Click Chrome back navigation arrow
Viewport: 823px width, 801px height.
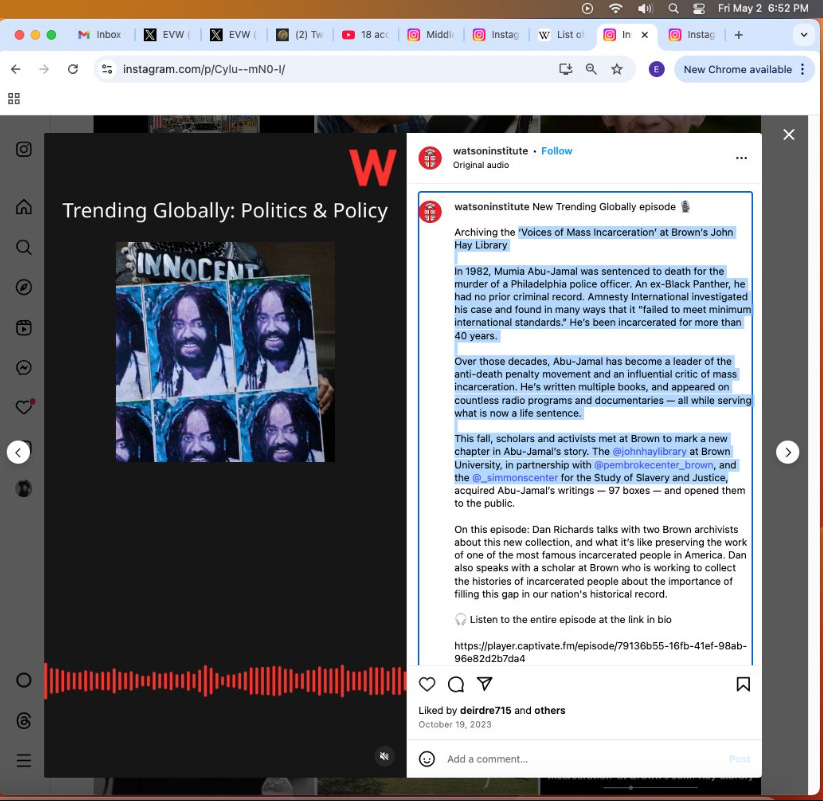pyautogui.click(x=16, y=69)
